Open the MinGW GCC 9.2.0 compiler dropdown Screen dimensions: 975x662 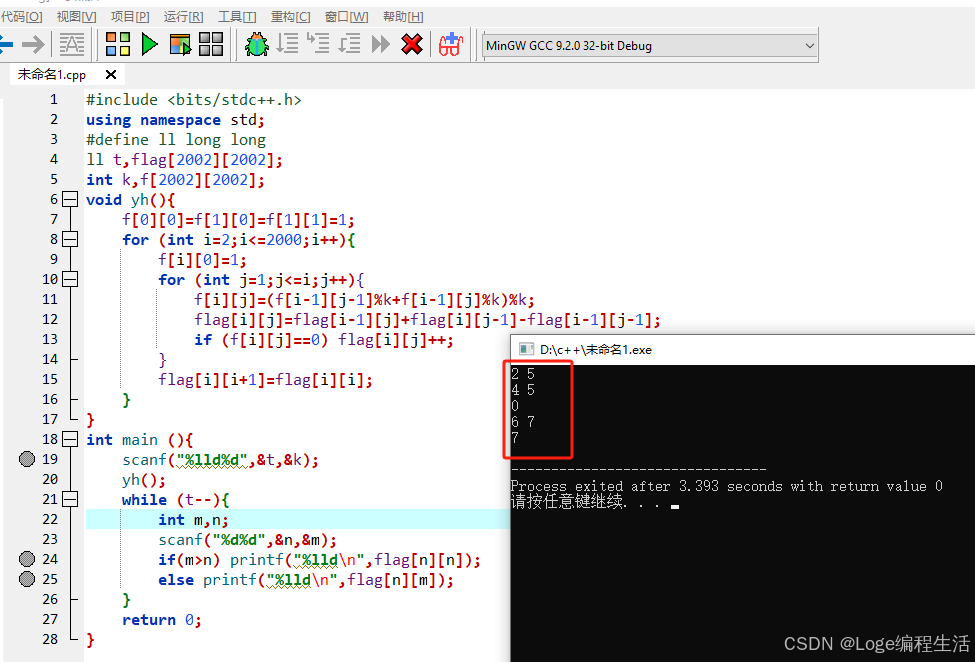(x=650, y=45)
